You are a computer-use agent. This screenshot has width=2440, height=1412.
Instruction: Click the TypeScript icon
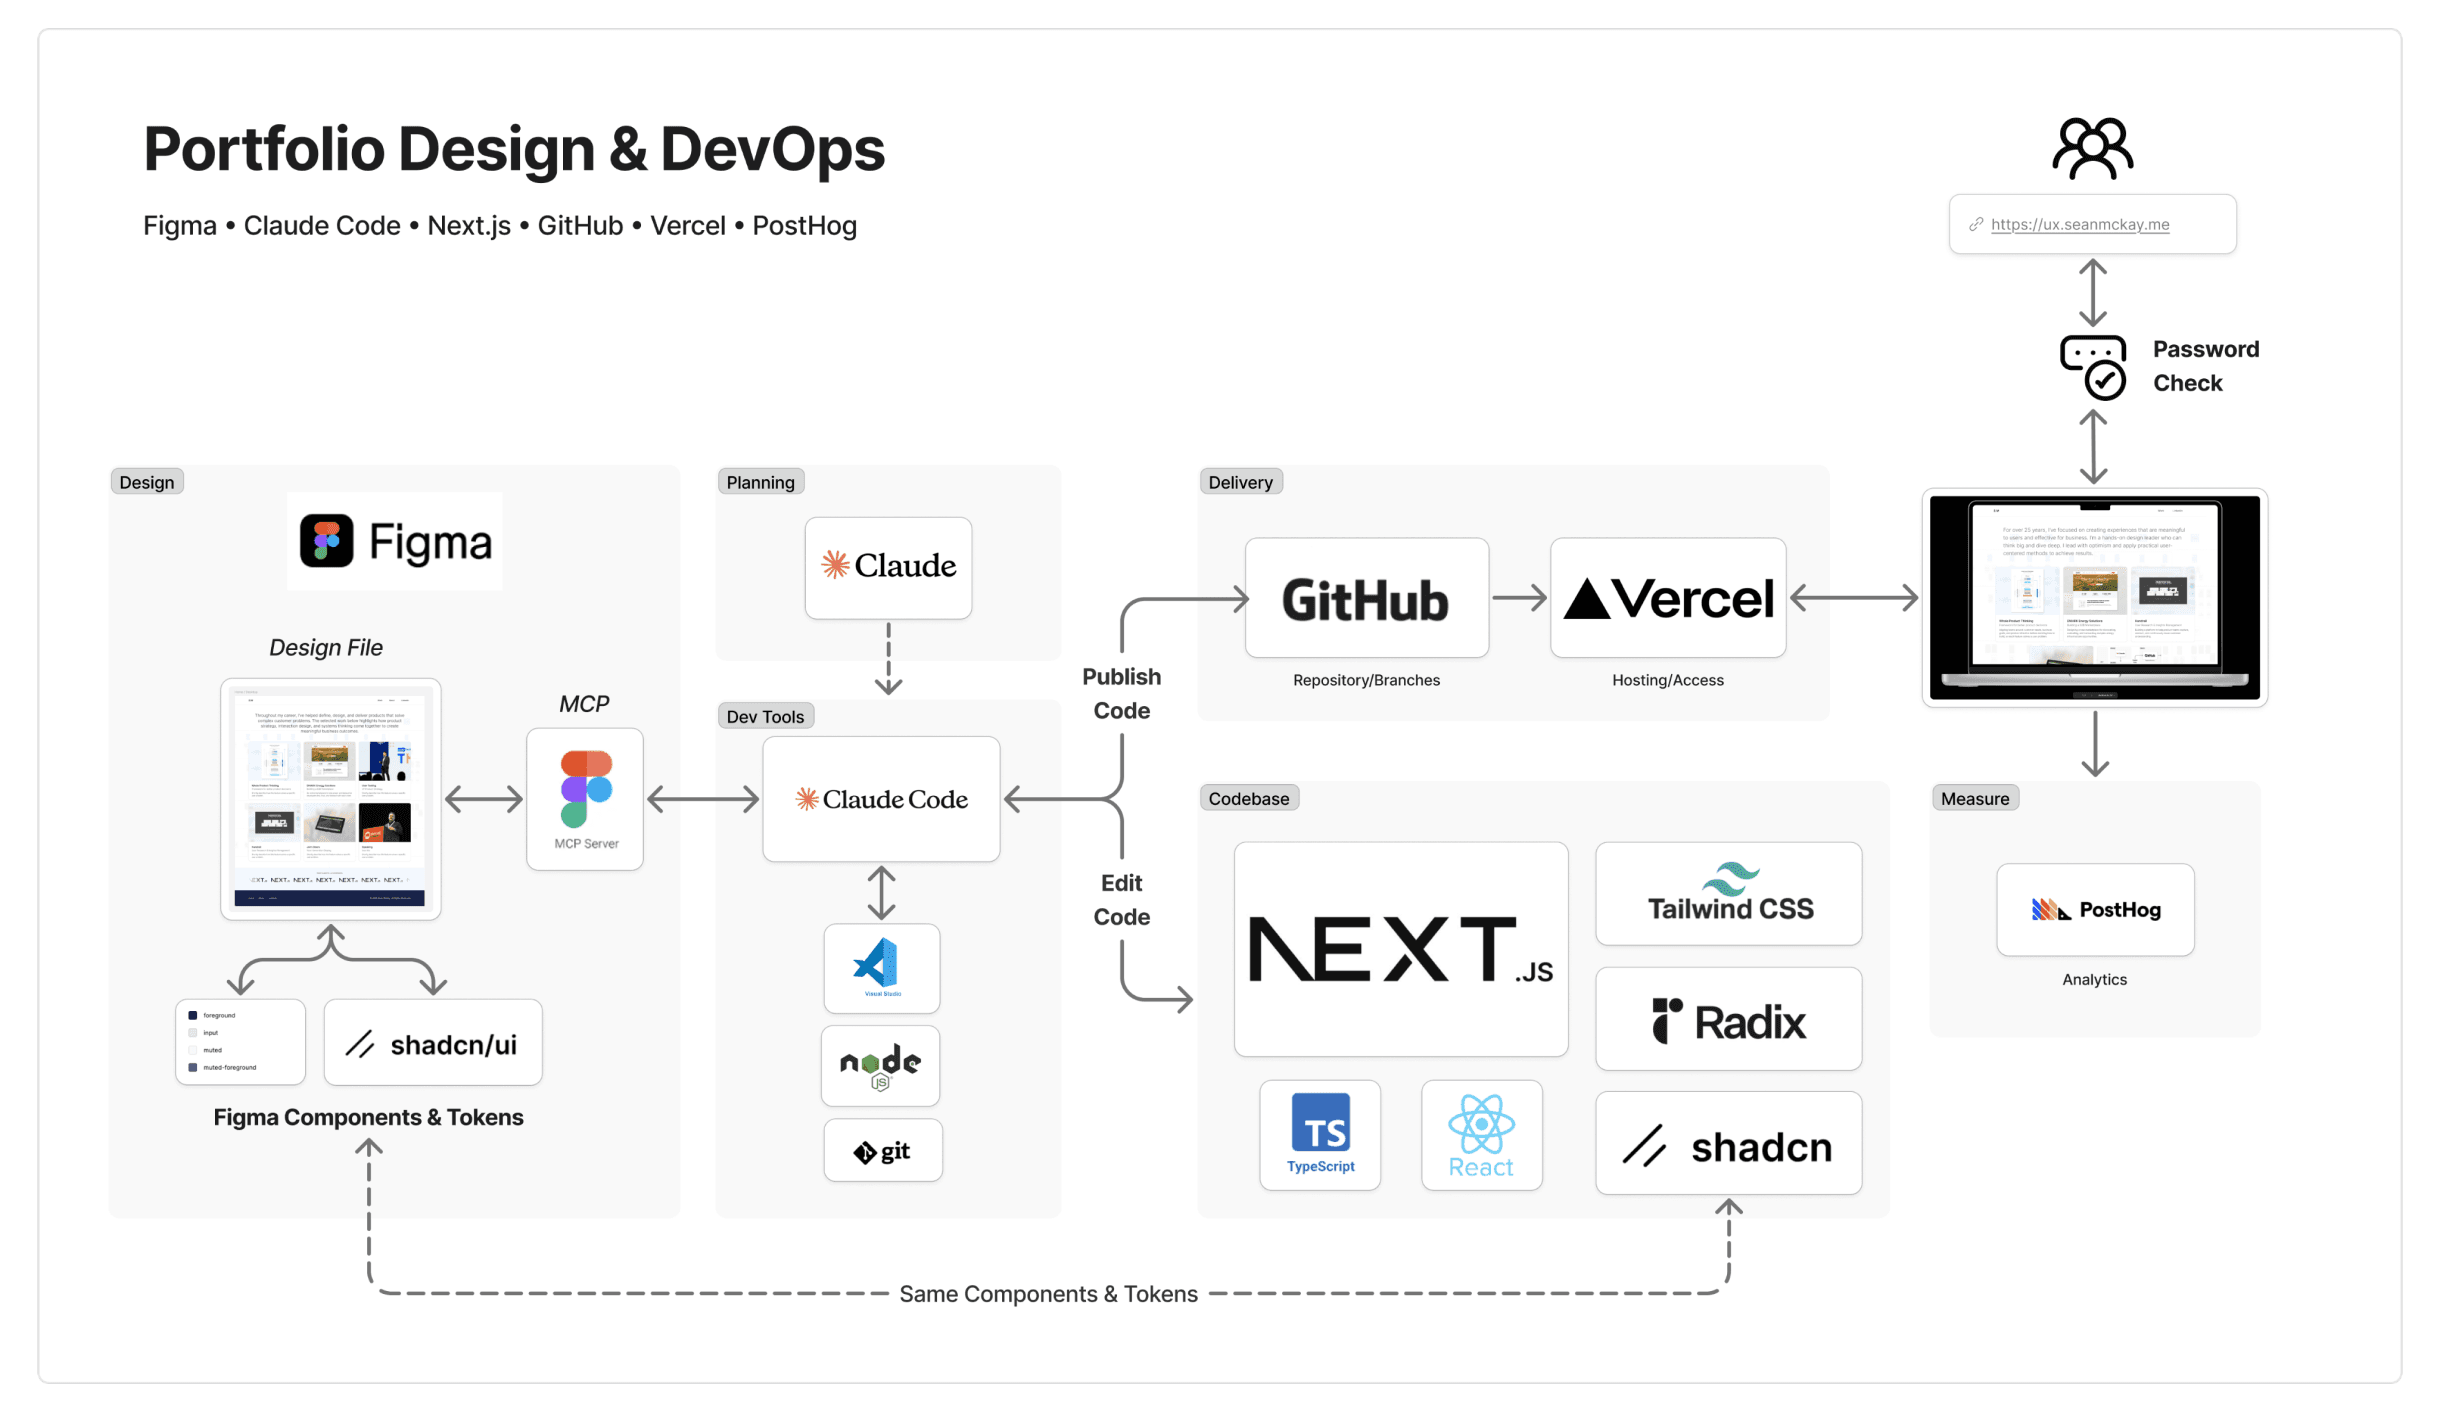point(1320,1135)
